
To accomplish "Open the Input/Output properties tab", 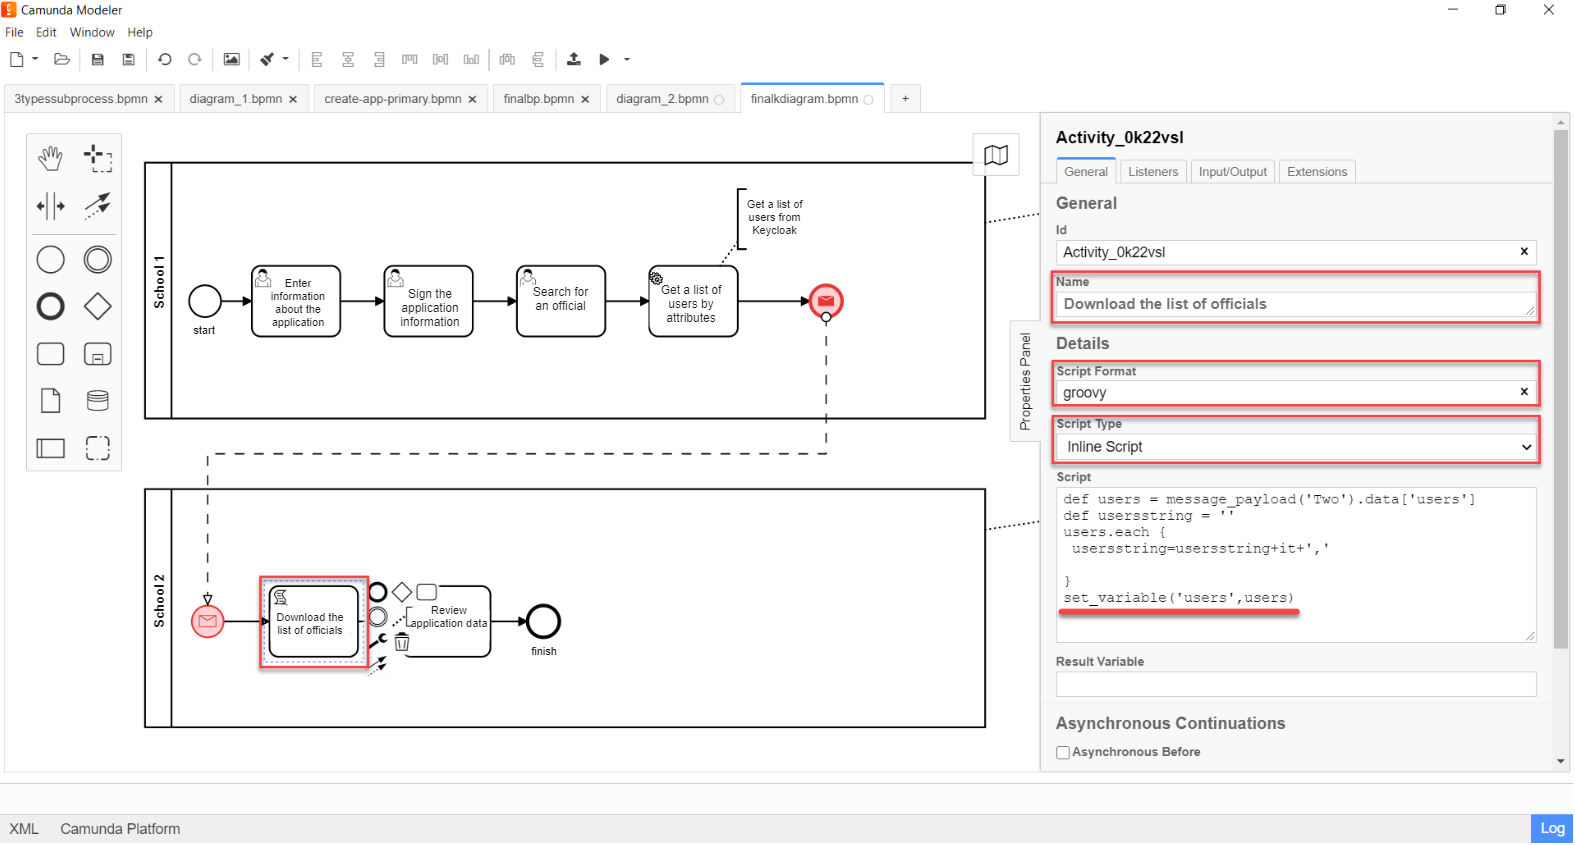I will click(x=1232, y=172).
